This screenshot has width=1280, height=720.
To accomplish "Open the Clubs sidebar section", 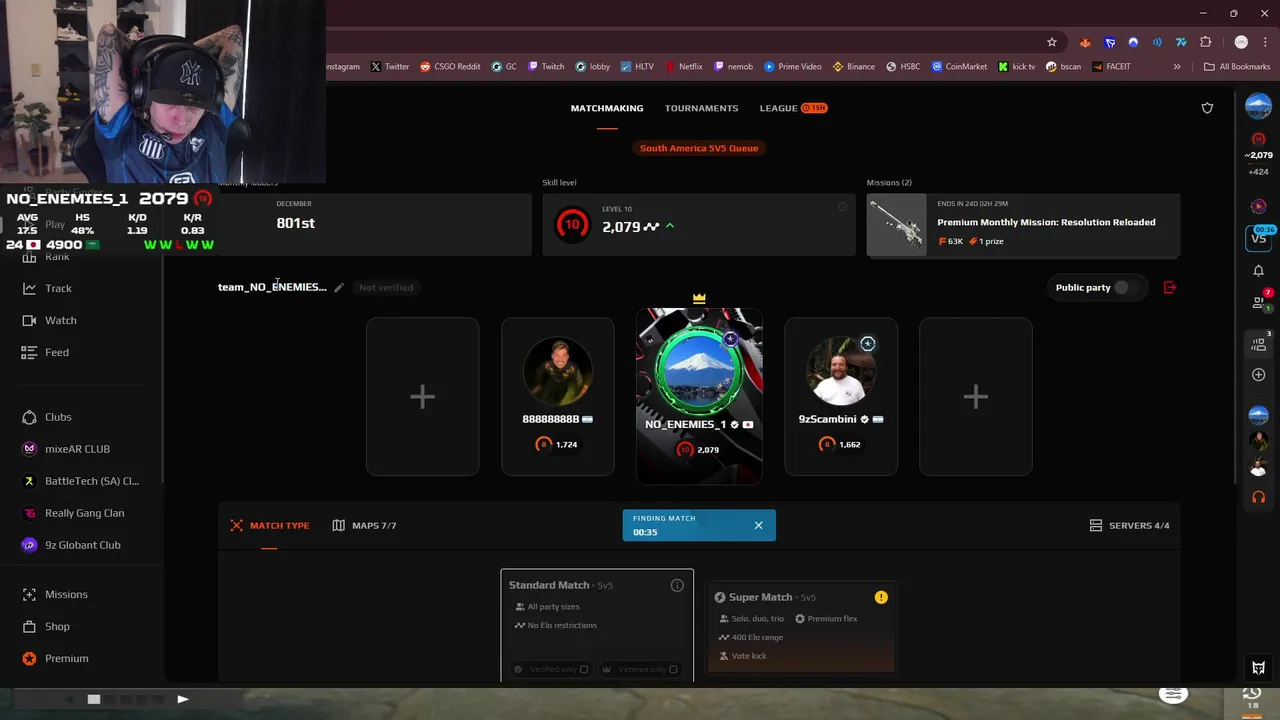I will pyautogui.click(x=58, y=417).
